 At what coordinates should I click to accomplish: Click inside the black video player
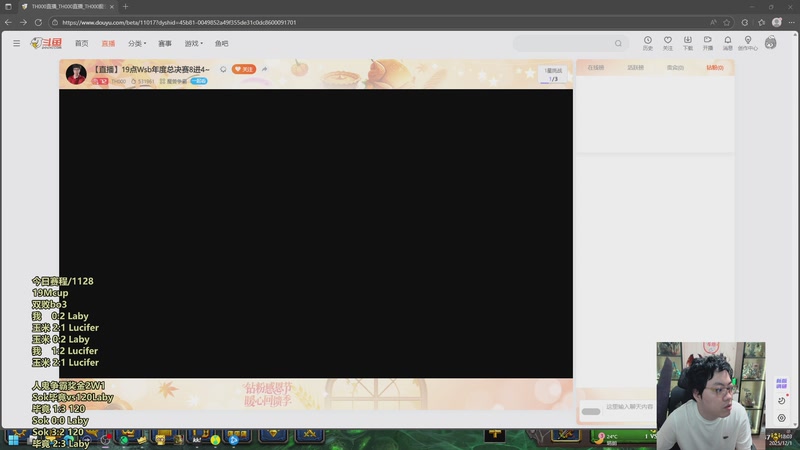coord(316,234)
